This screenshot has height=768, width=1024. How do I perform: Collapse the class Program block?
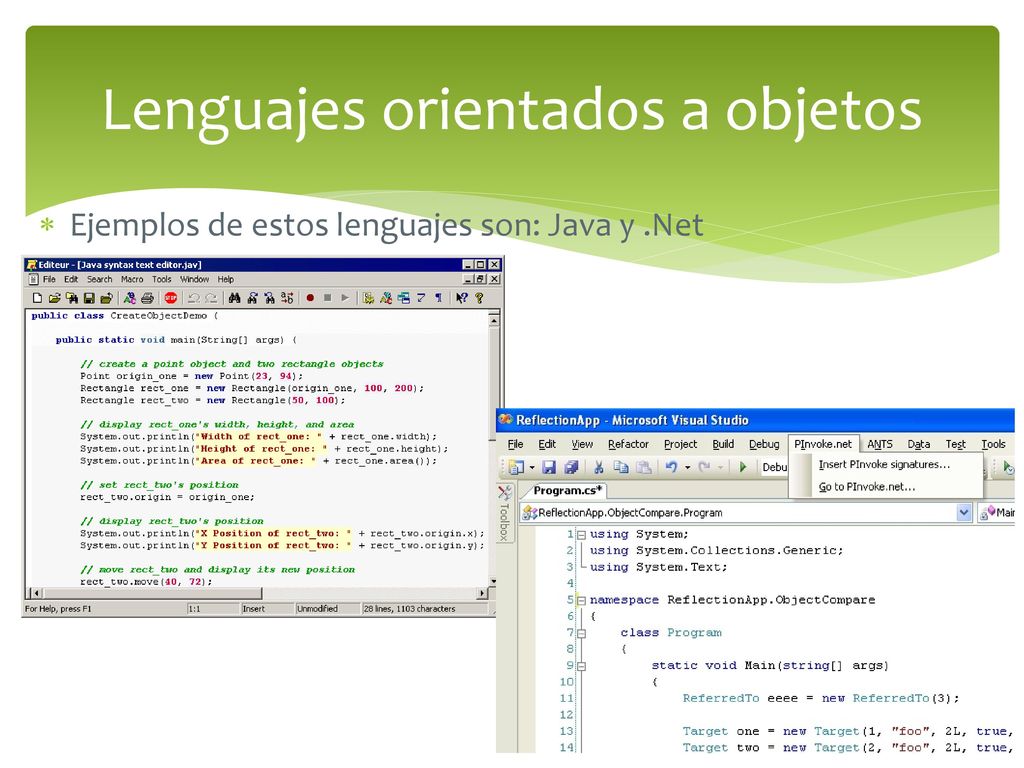[x=581, y=633]
